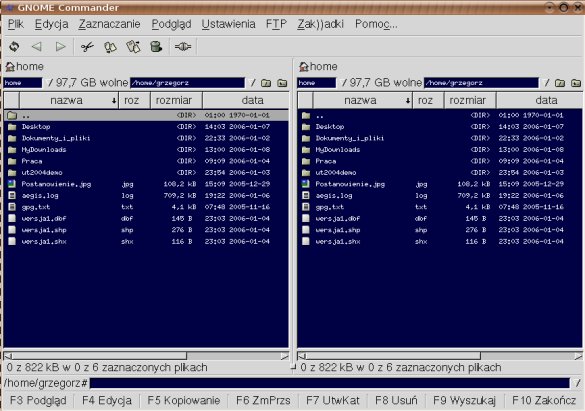585x411 pixels.
Task: Click right pane path field /home/grzegorz
Action: coord(481,83)
